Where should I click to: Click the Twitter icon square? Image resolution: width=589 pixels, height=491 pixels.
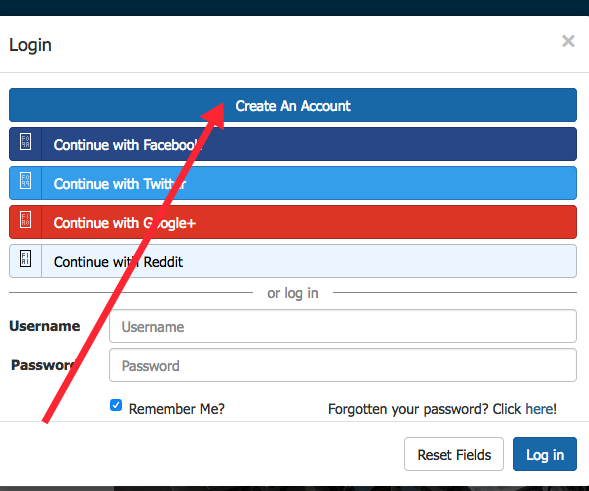point(26,181)
